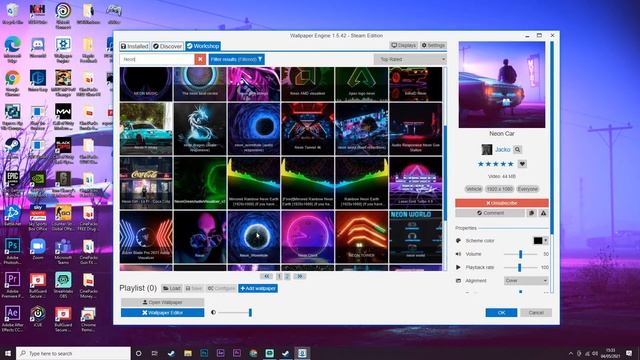Click the Volume slider handle
Screen dimensions: 640x360
(520, 254)
